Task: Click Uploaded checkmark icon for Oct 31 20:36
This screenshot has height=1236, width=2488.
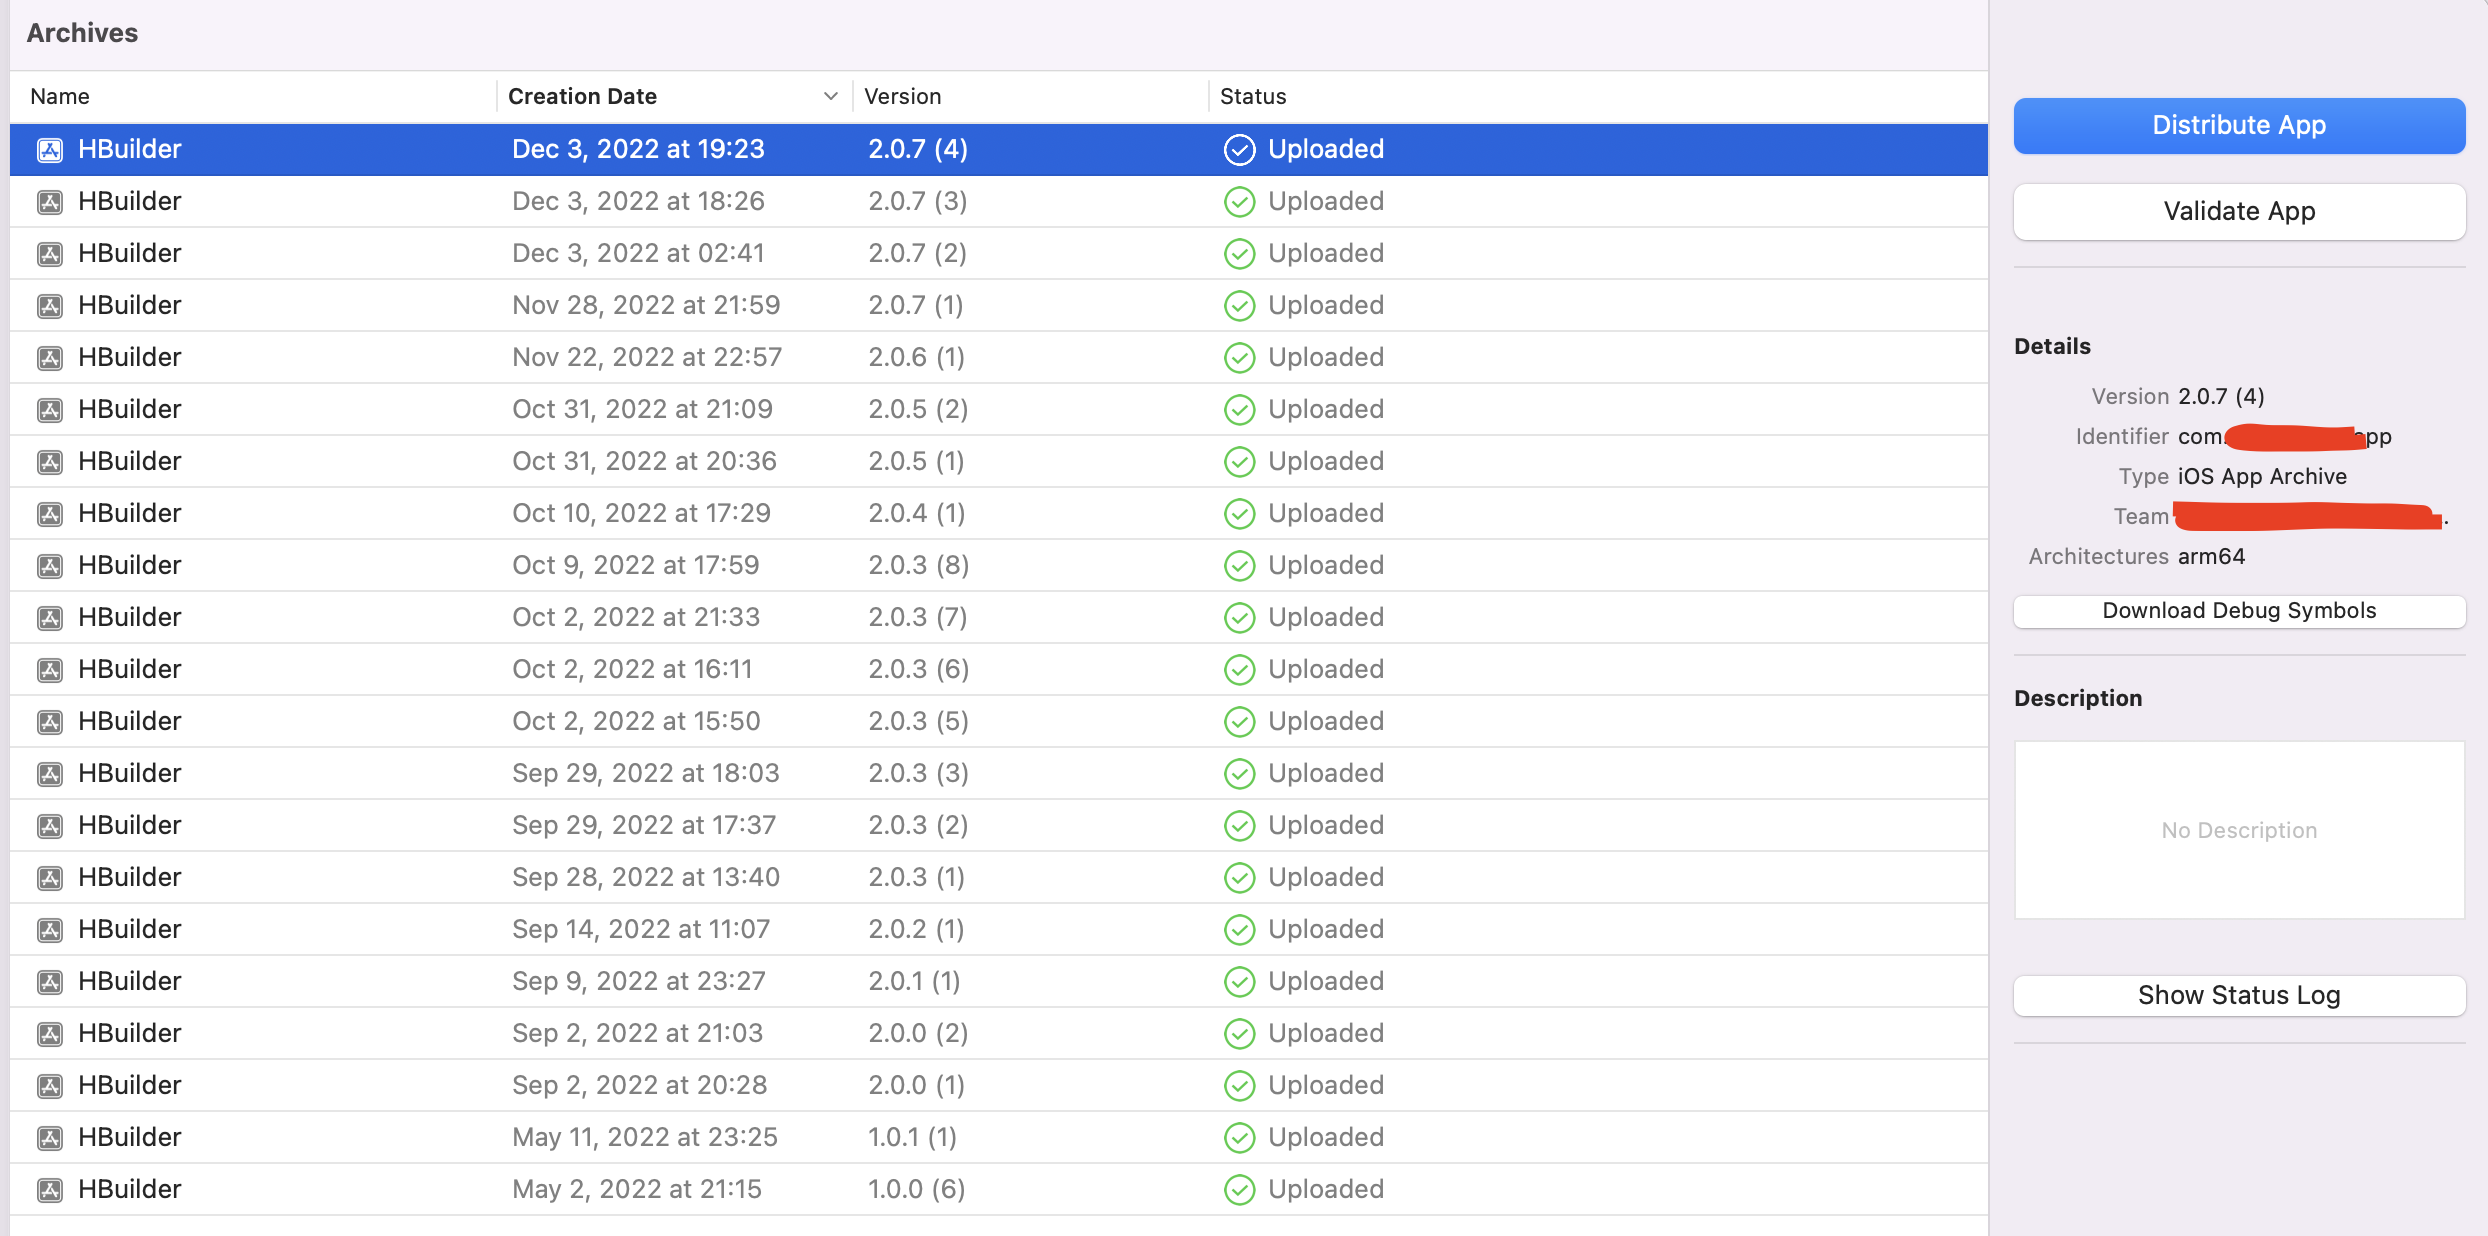Action: click(x=1239, y=462)
